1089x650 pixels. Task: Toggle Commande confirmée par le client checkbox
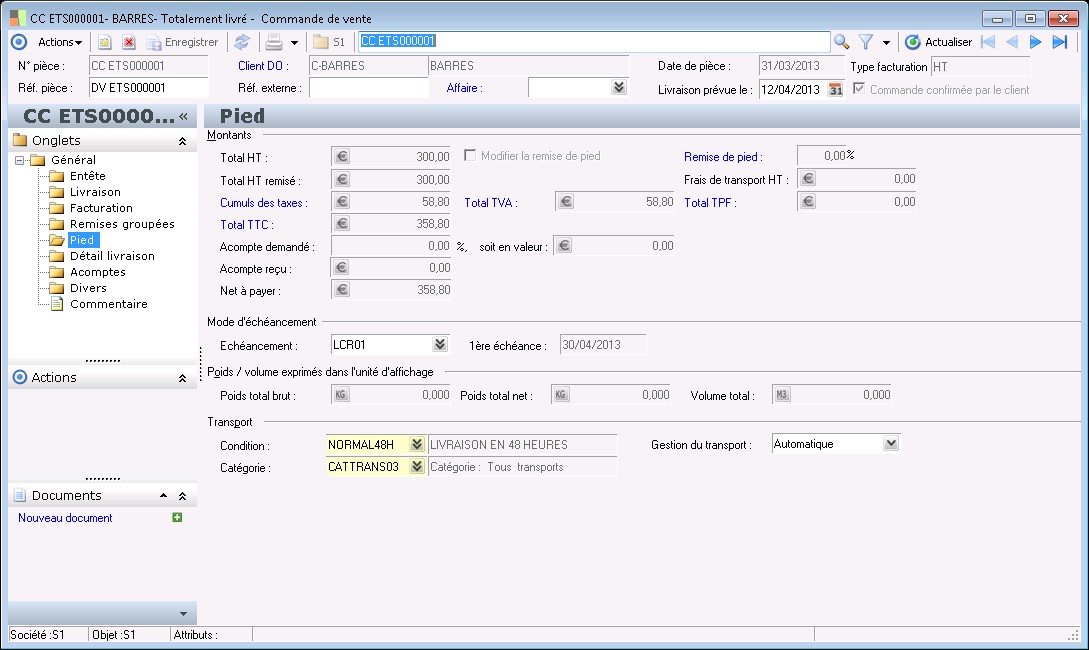(858, 89)
